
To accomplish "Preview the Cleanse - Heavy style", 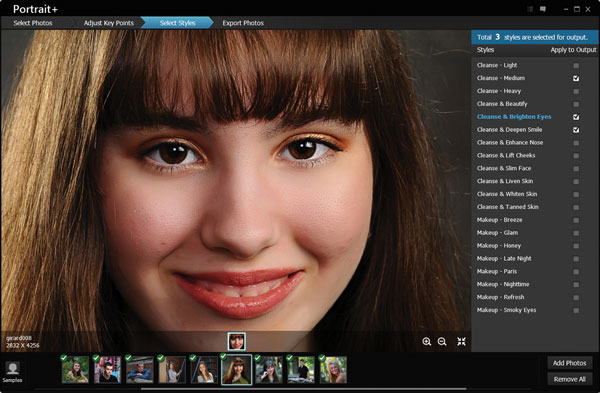I will pos(499,91).
